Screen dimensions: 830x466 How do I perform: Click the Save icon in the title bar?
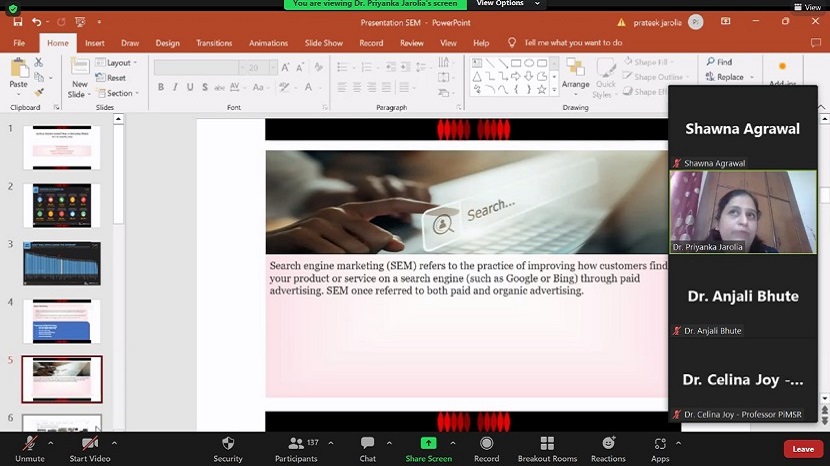tap(16, 21)
